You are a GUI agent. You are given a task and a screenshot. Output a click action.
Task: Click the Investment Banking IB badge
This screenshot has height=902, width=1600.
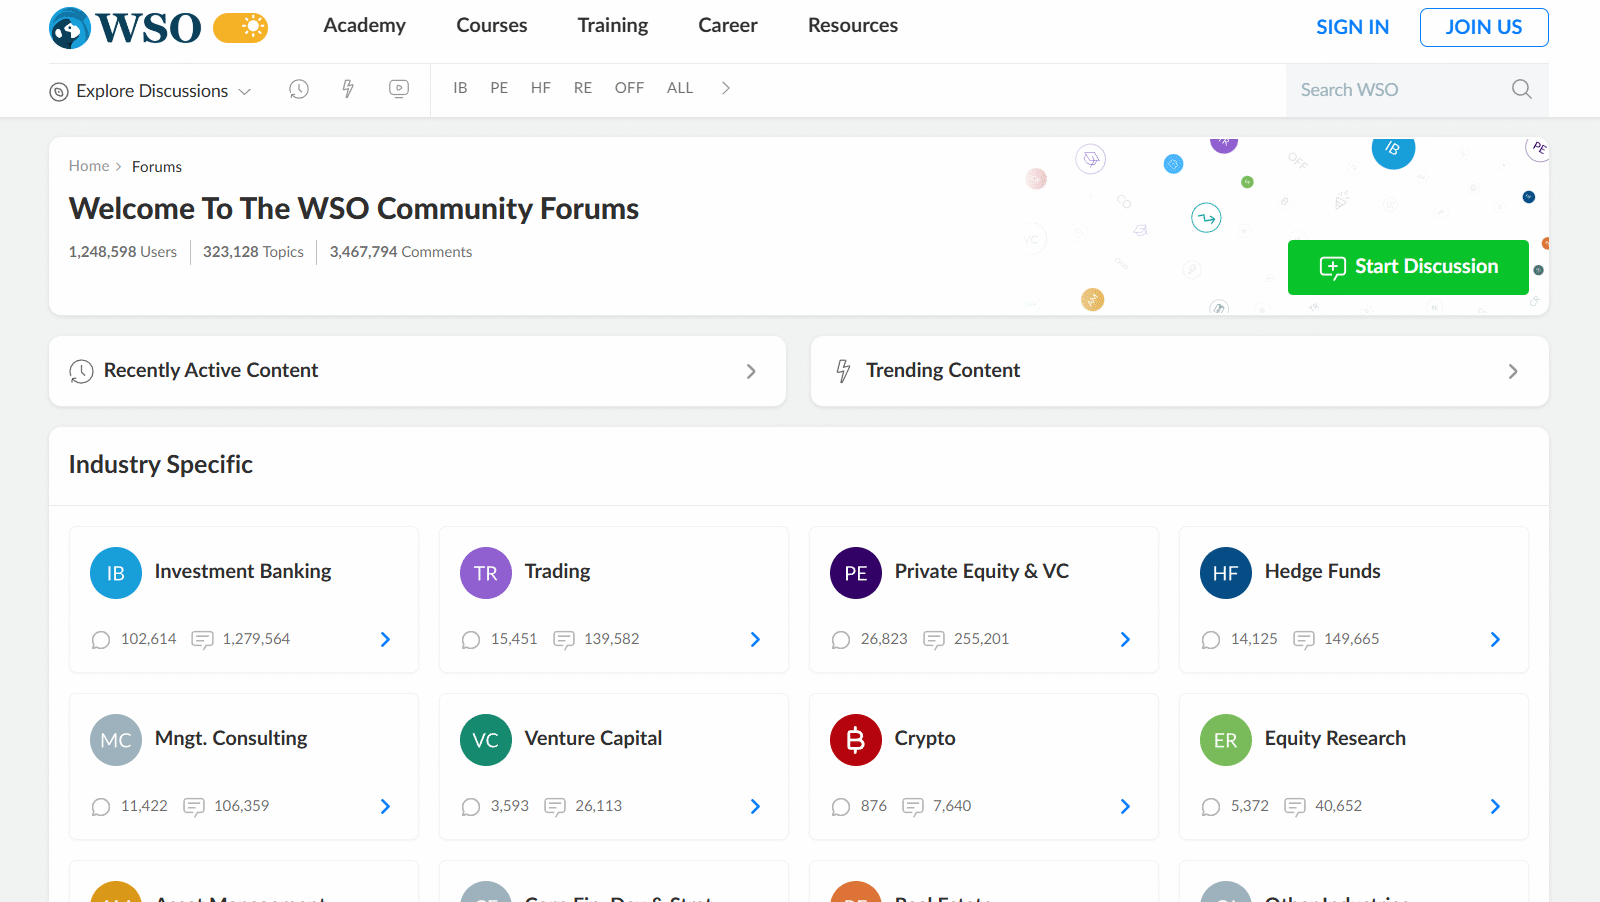tap(116, 573)
